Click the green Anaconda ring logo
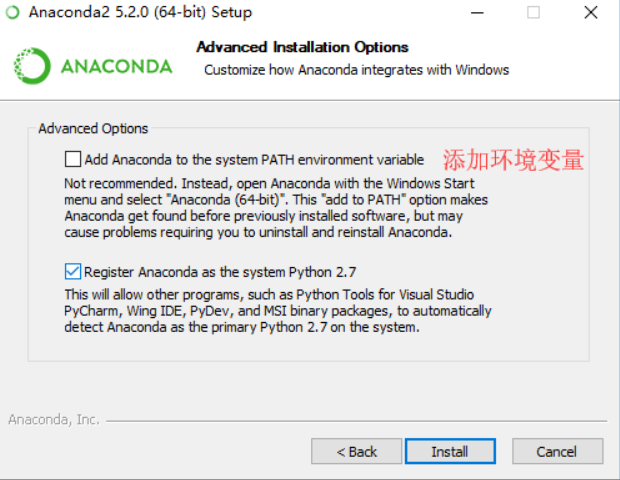The image size is (620, 480). 32,66
